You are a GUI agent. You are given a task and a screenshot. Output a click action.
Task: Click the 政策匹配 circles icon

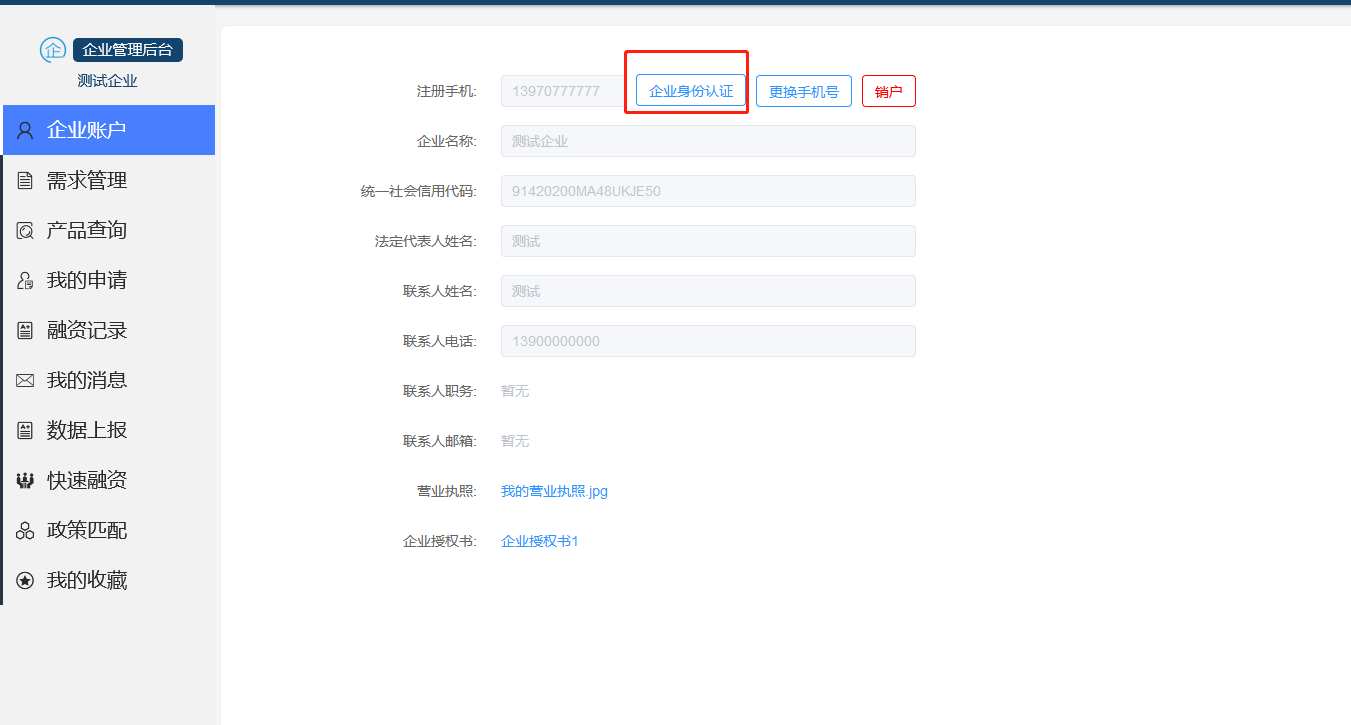tap(25, 531)
